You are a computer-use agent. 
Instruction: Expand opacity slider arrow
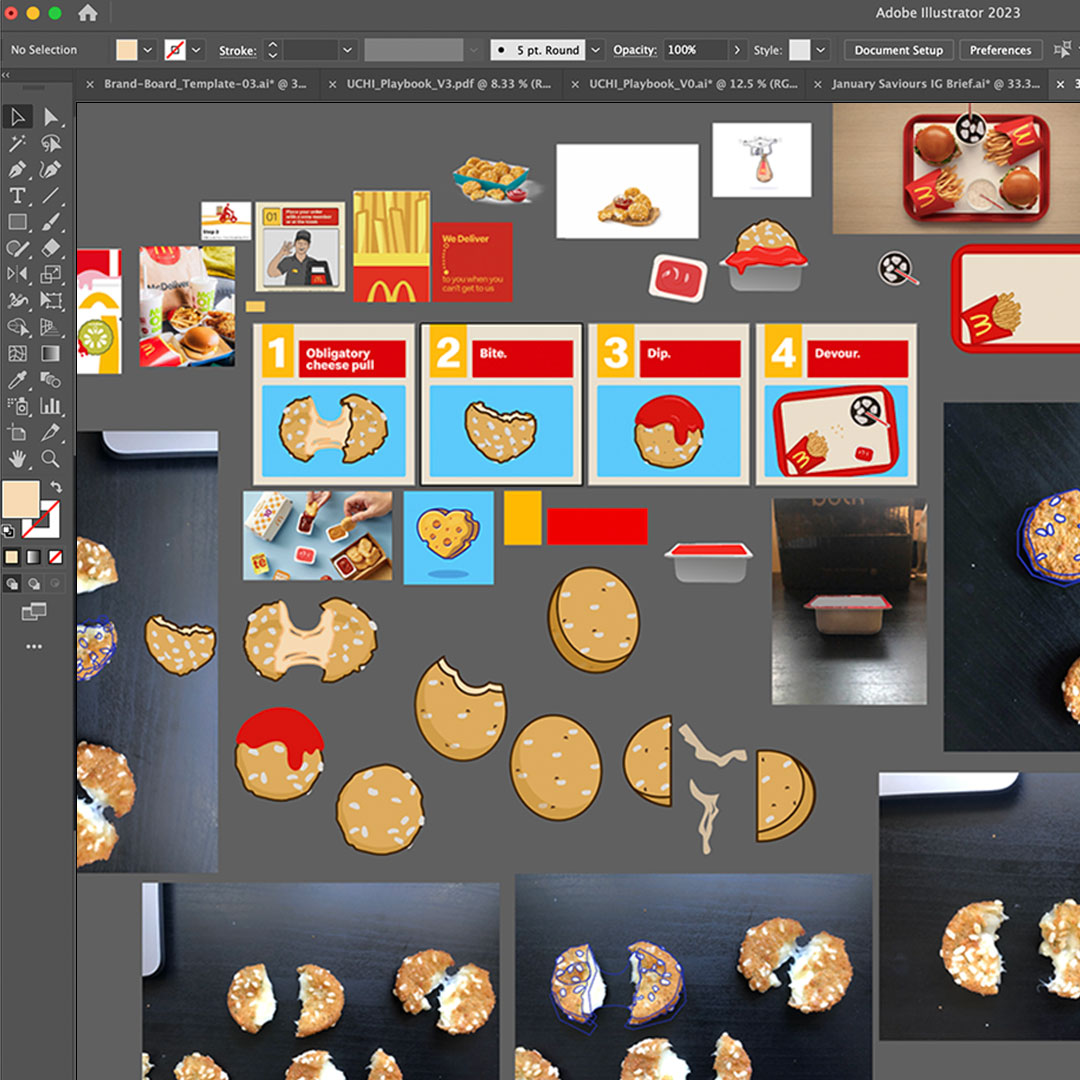click(737, 50)
